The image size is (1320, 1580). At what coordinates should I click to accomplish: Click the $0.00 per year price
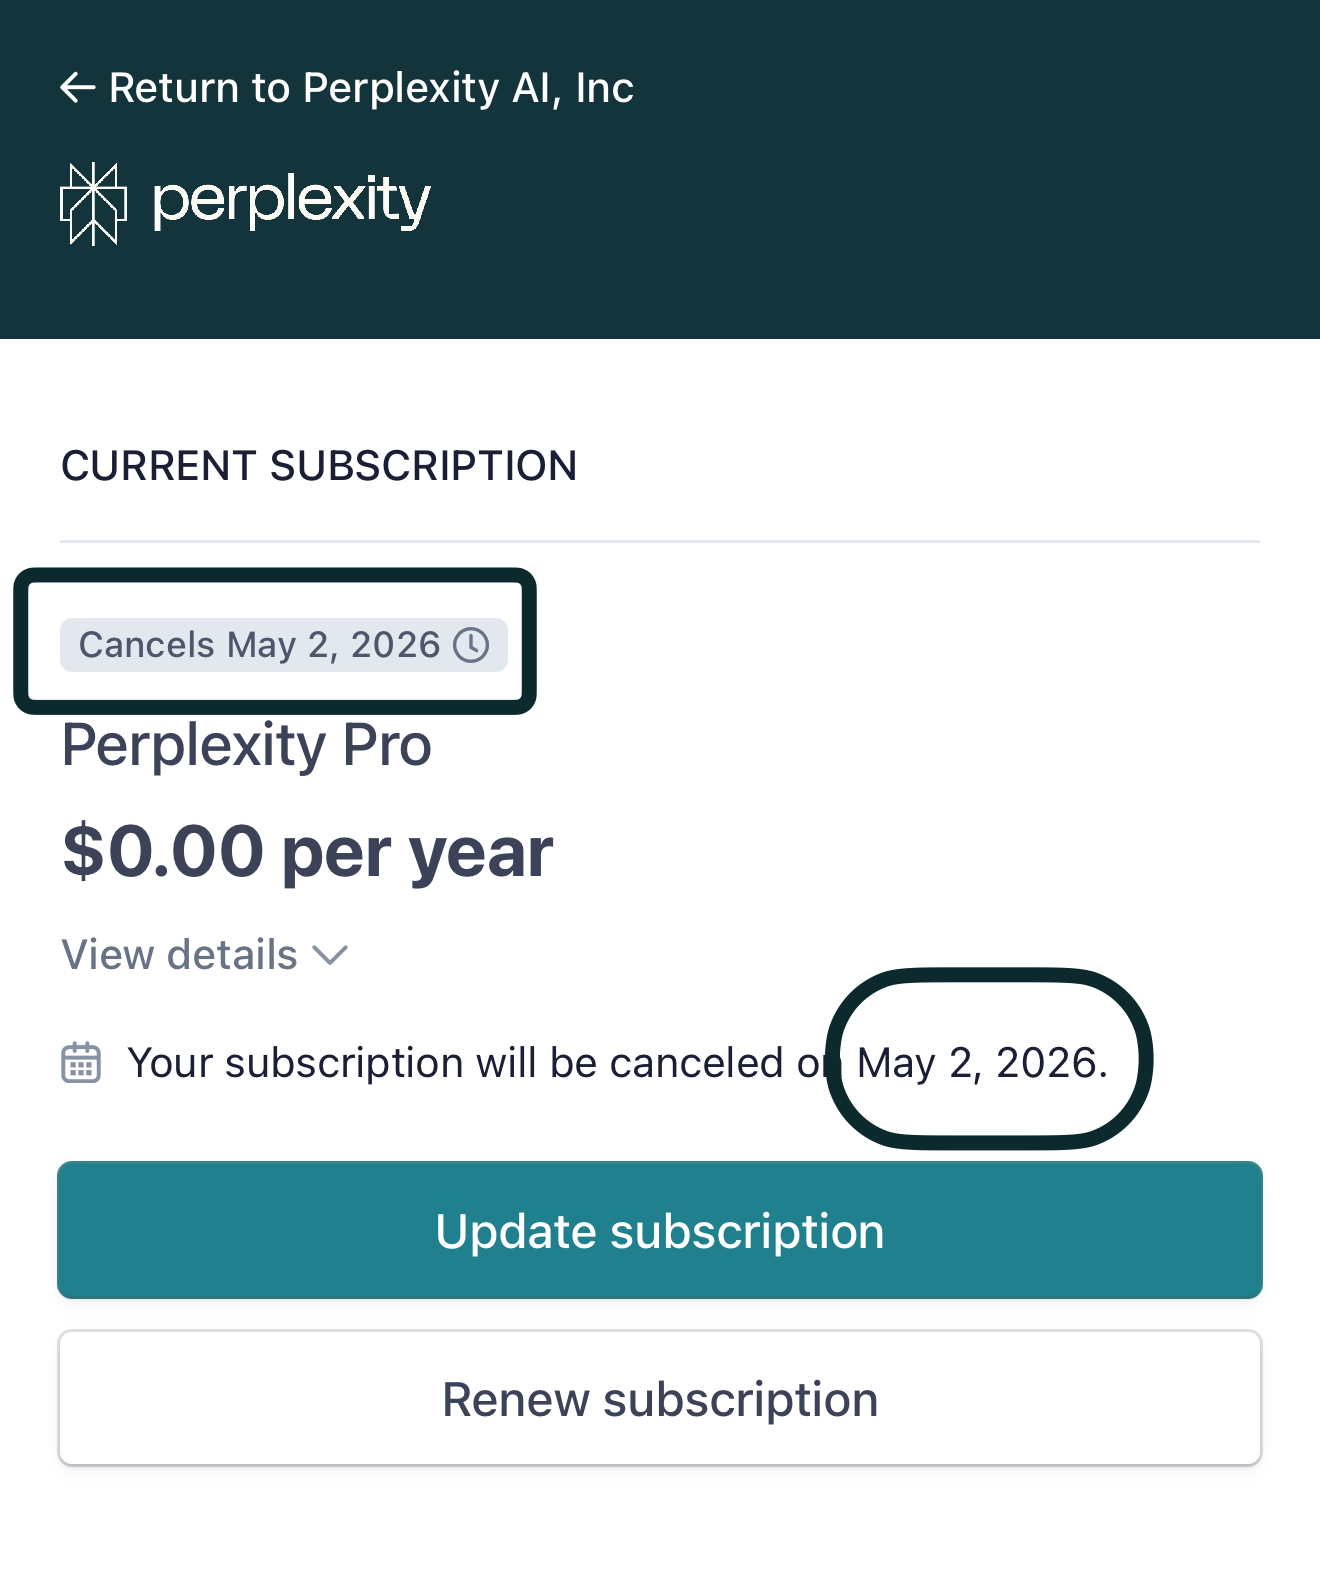point(307,852)
